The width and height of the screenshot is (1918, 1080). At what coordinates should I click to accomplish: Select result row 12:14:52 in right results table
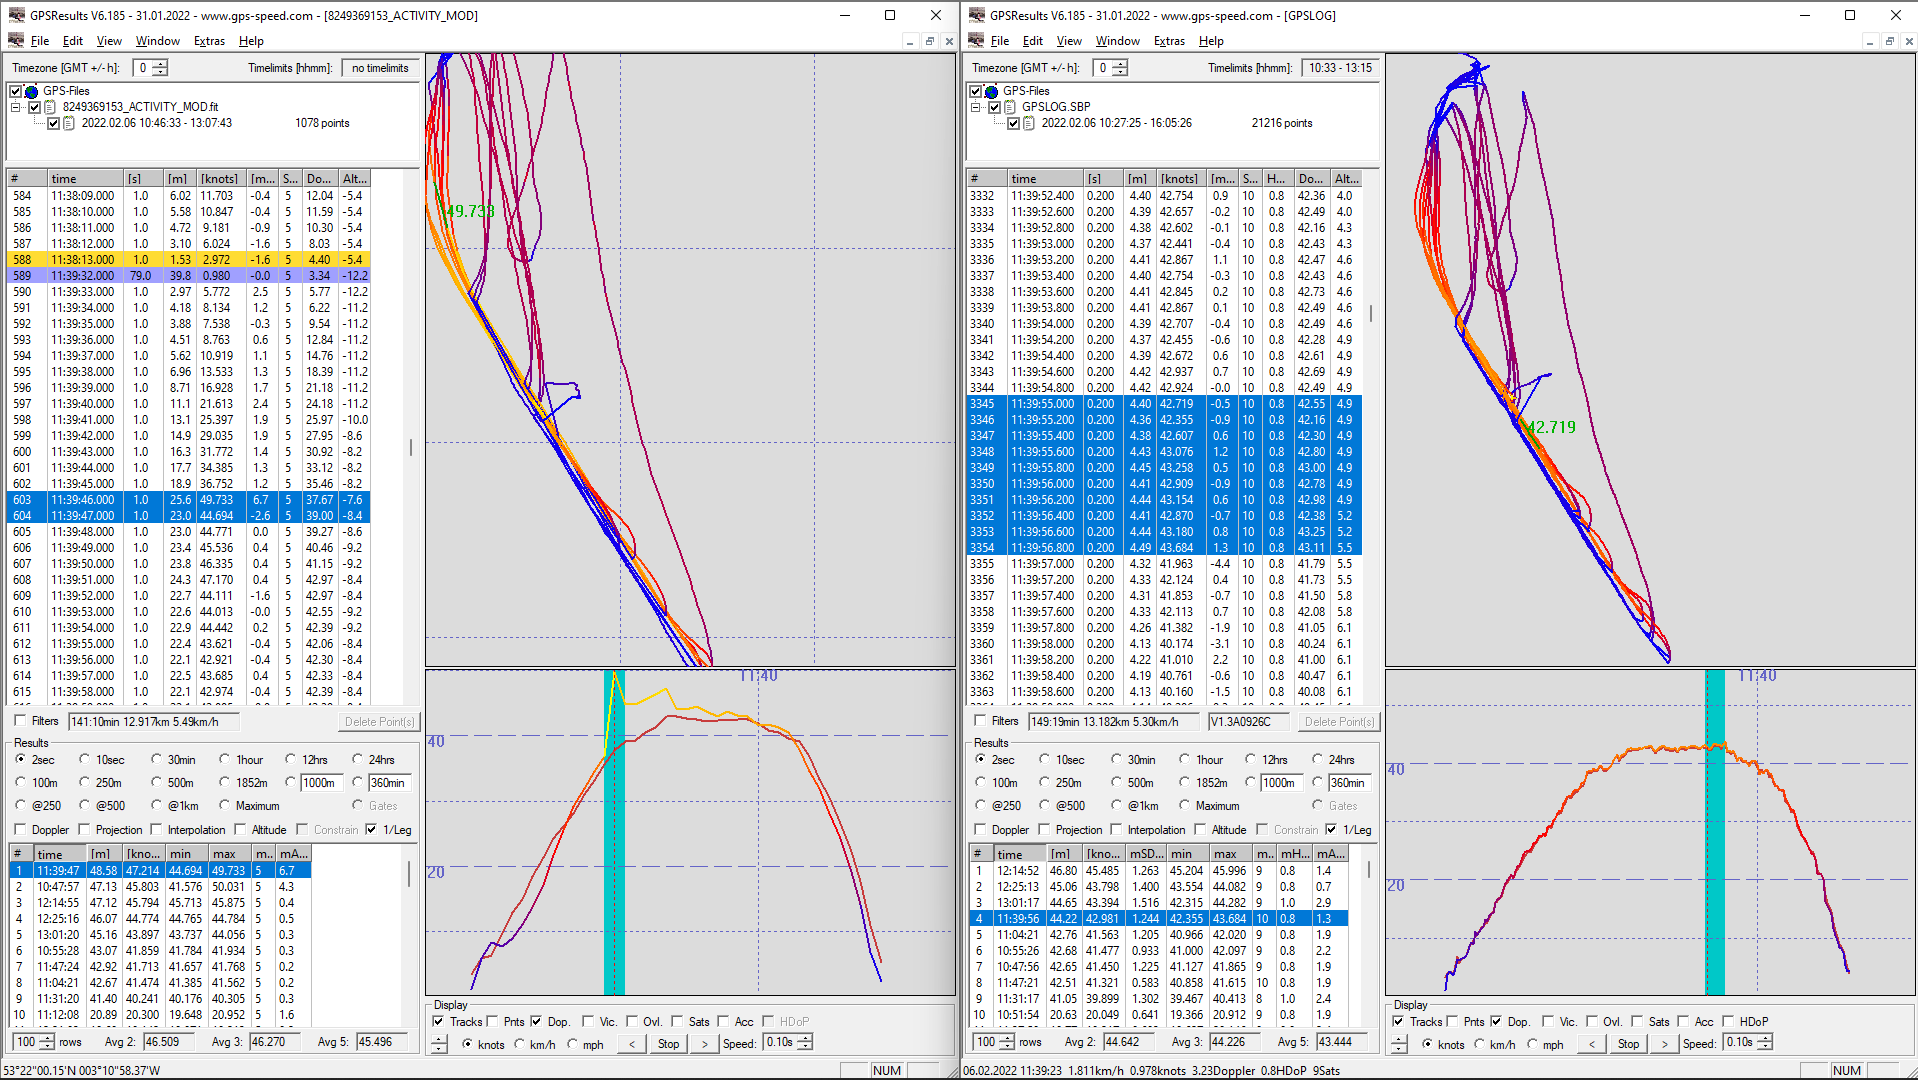(x=1158, y=871)
